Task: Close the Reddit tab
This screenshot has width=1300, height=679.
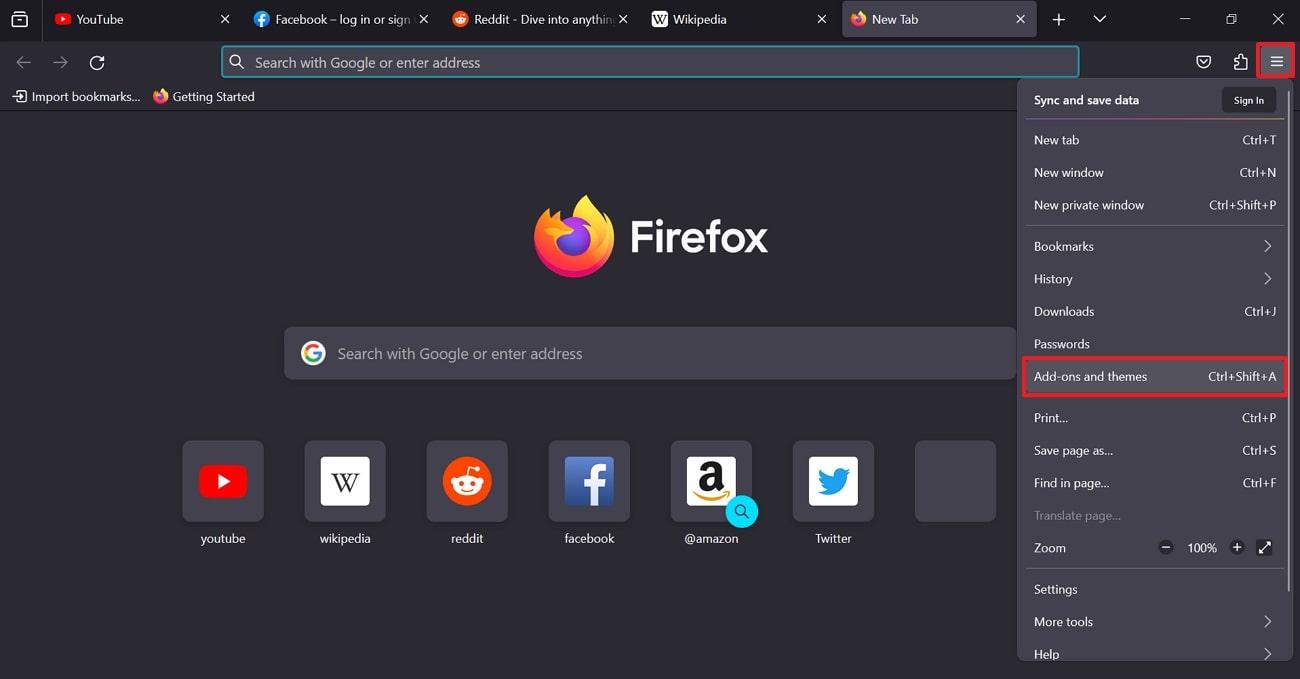Action: (x=623, y=19)
